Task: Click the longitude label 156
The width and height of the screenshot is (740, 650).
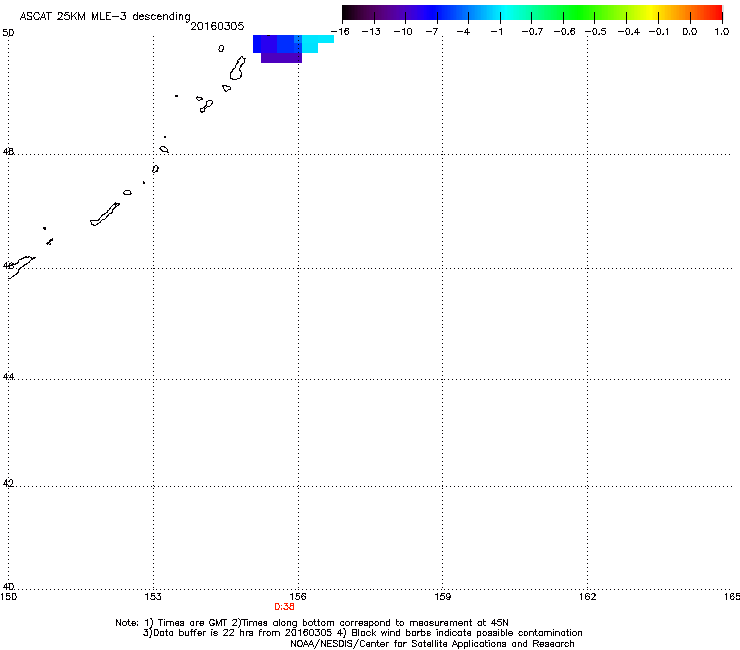Action: 298,597
